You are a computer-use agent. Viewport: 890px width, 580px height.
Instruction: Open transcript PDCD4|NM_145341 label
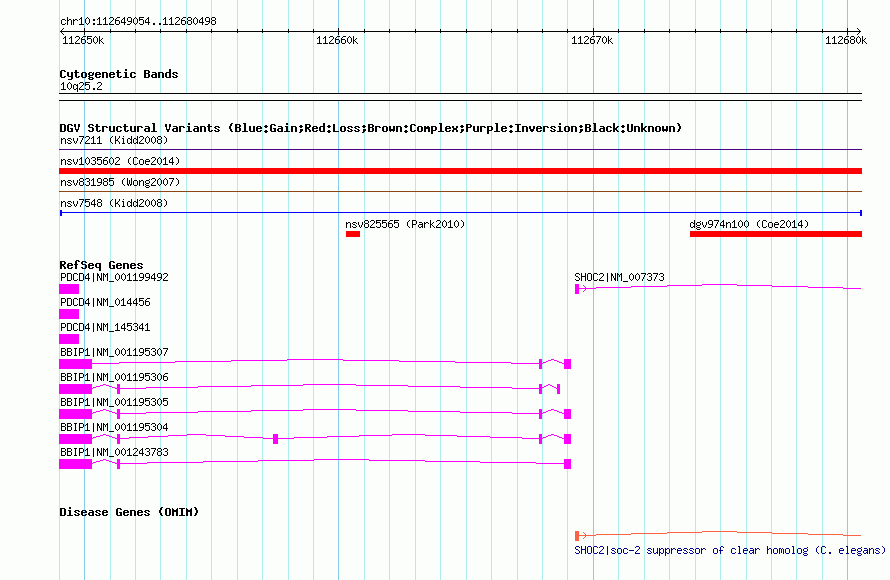tap(105, 327)
